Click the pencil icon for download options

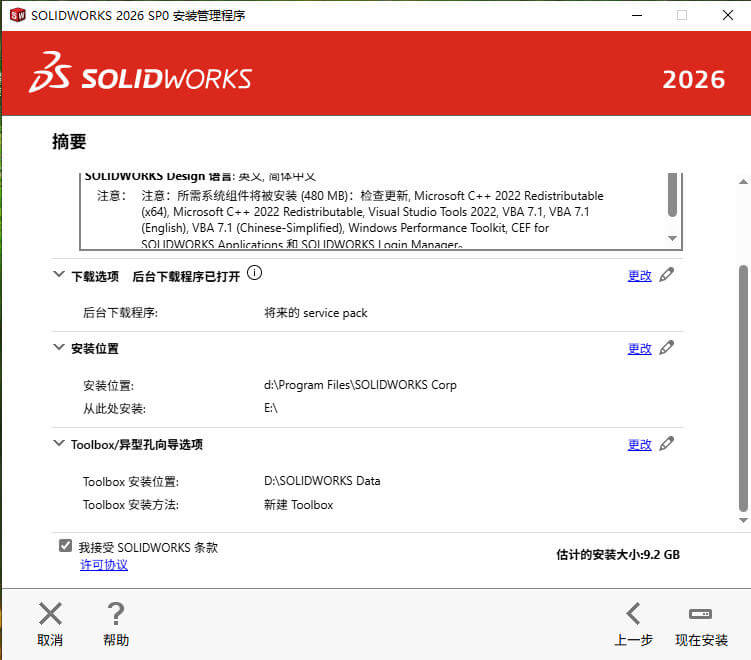tap(666, 275)
